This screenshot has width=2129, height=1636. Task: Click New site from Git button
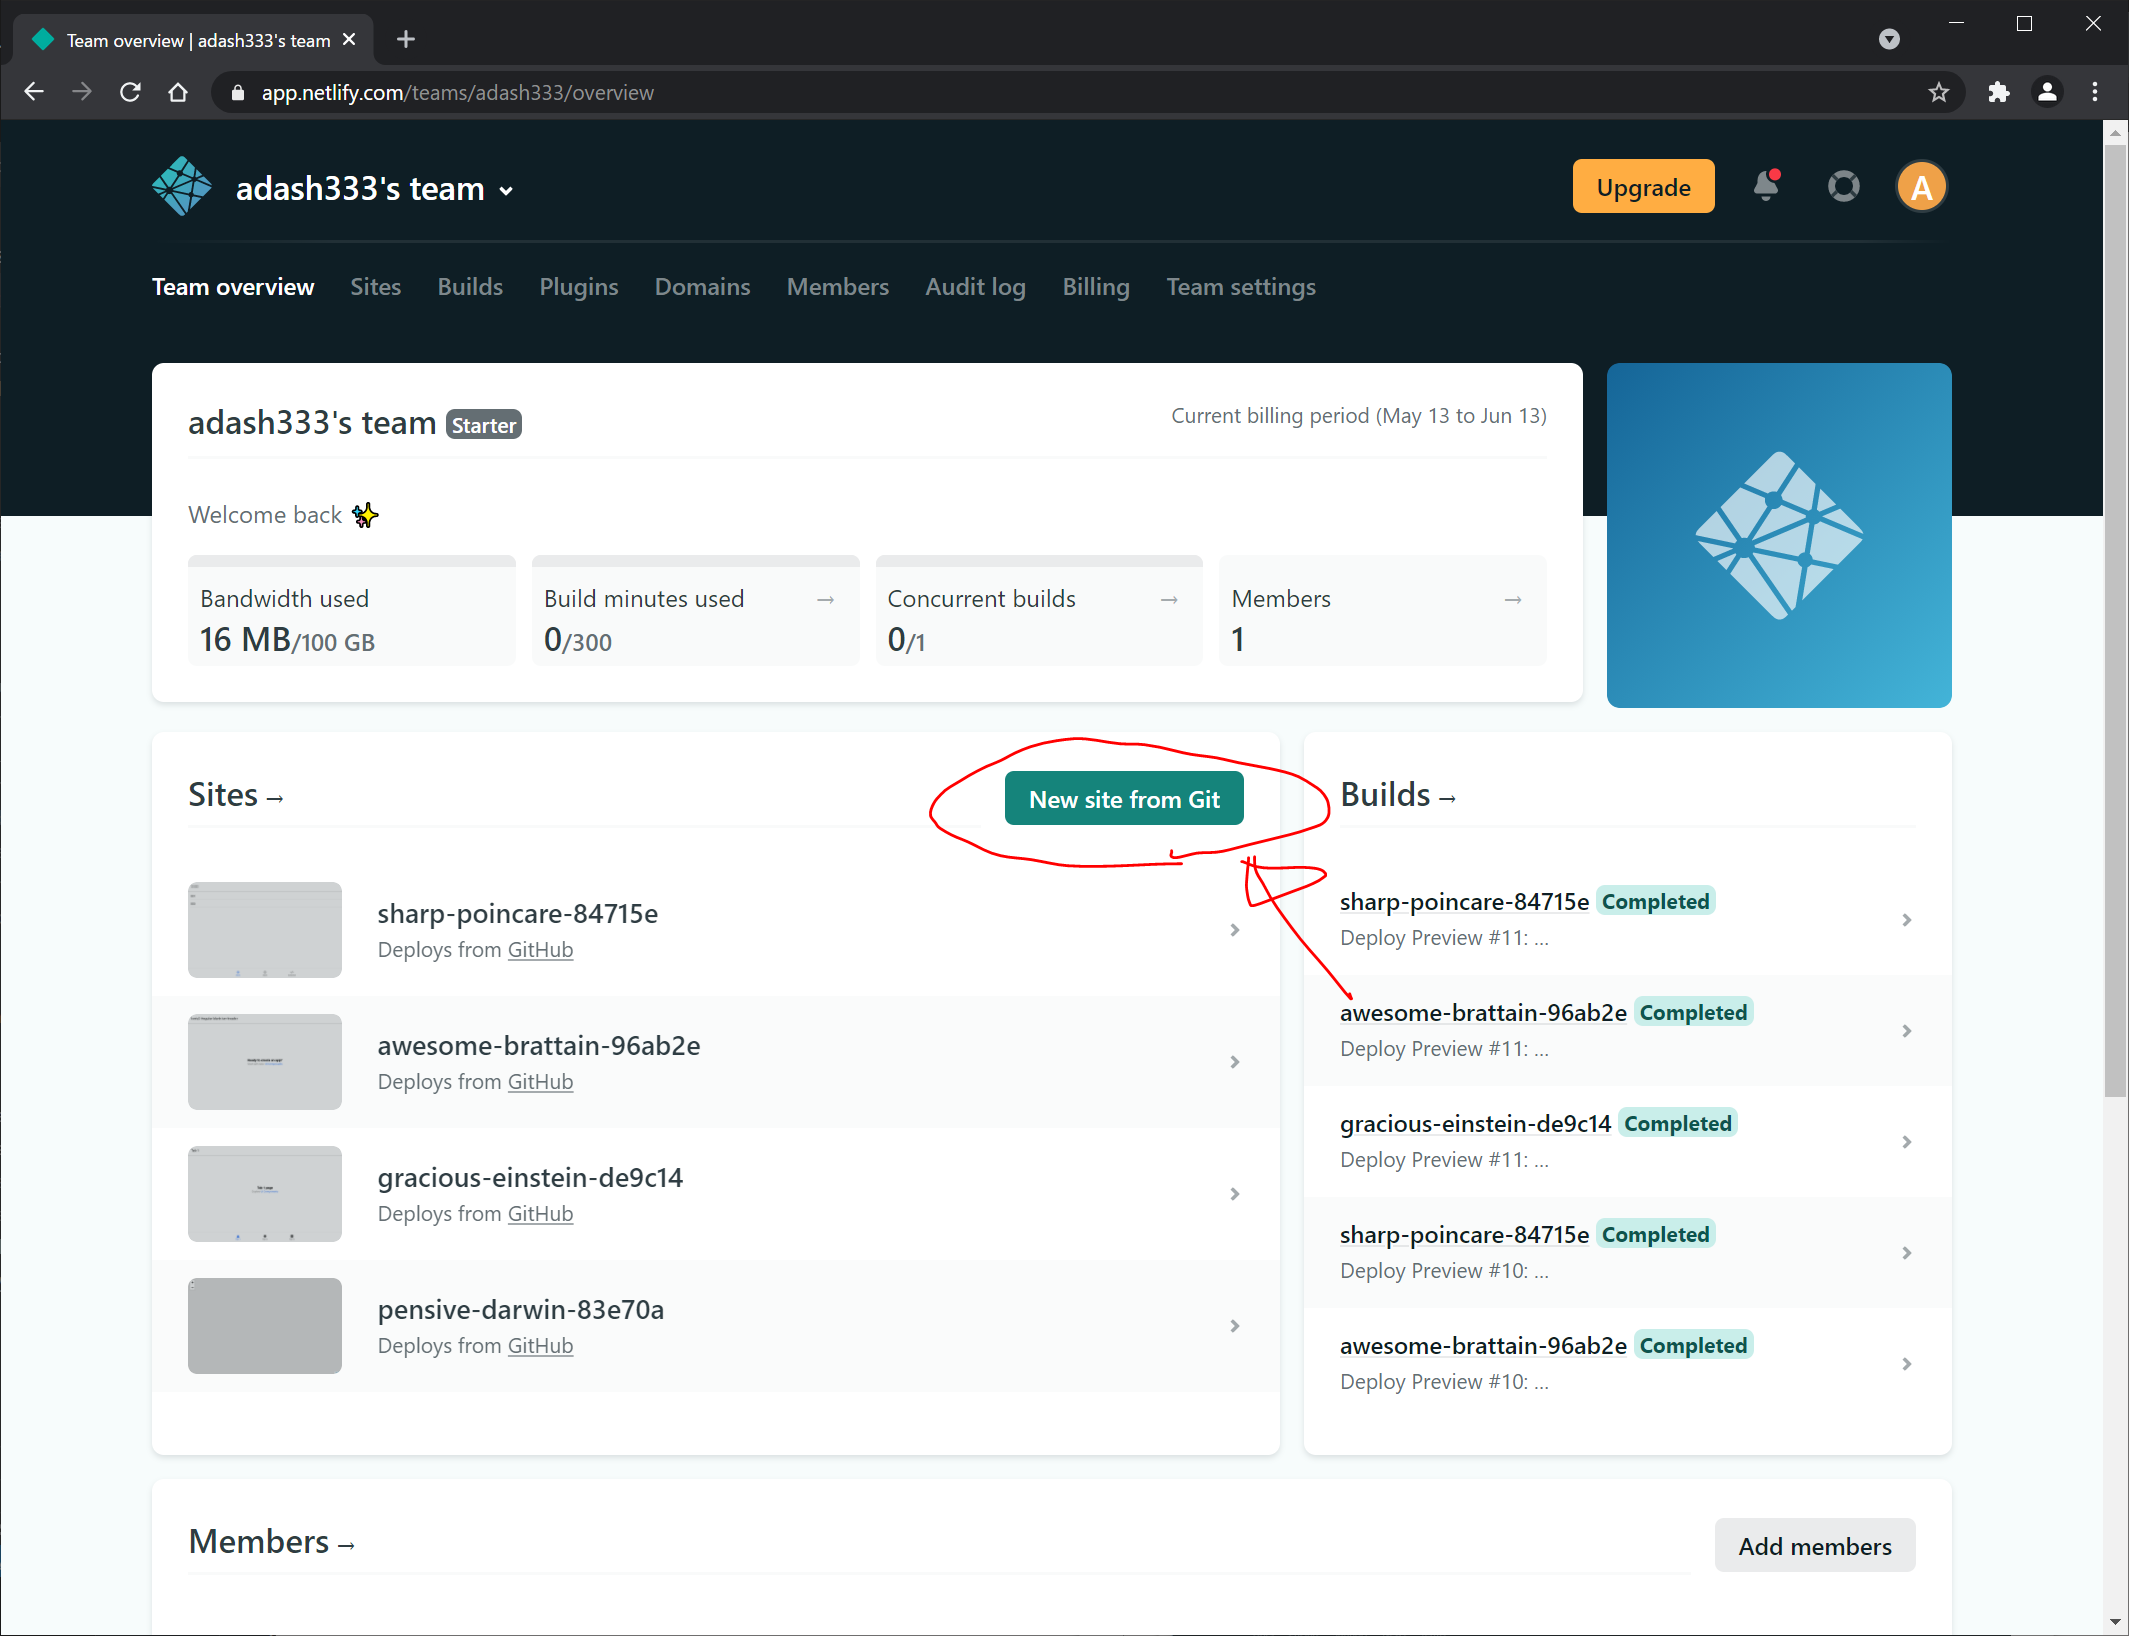(x=1124, y=799)
